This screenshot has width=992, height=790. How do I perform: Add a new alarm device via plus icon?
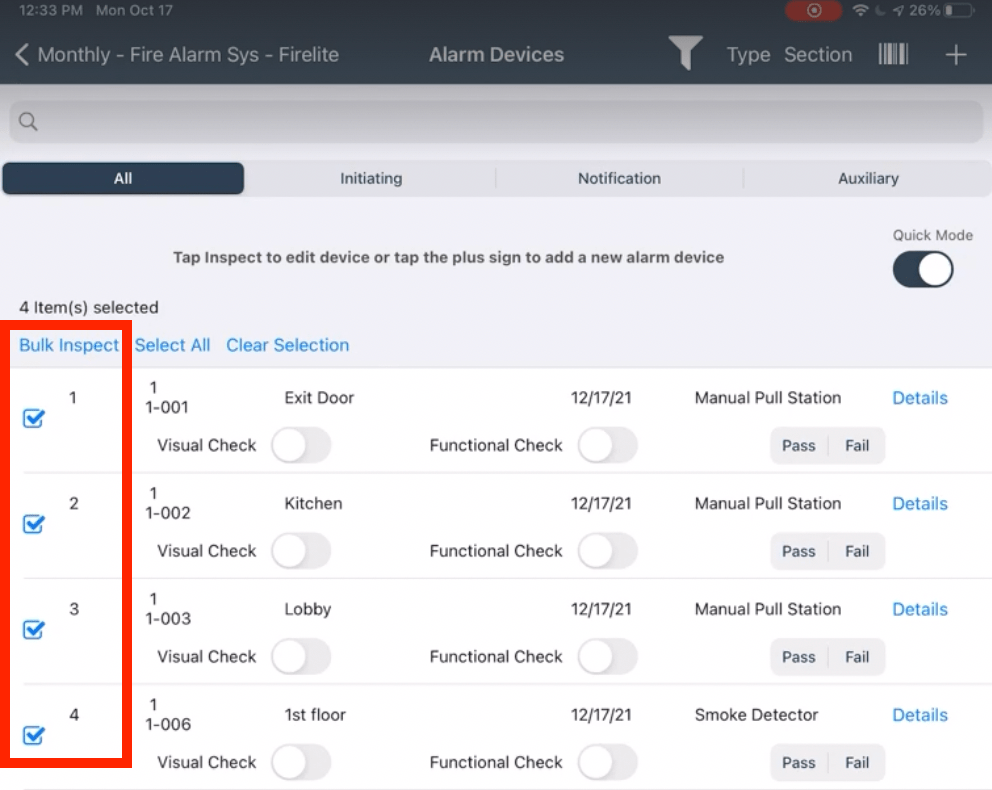pos(956,55)
